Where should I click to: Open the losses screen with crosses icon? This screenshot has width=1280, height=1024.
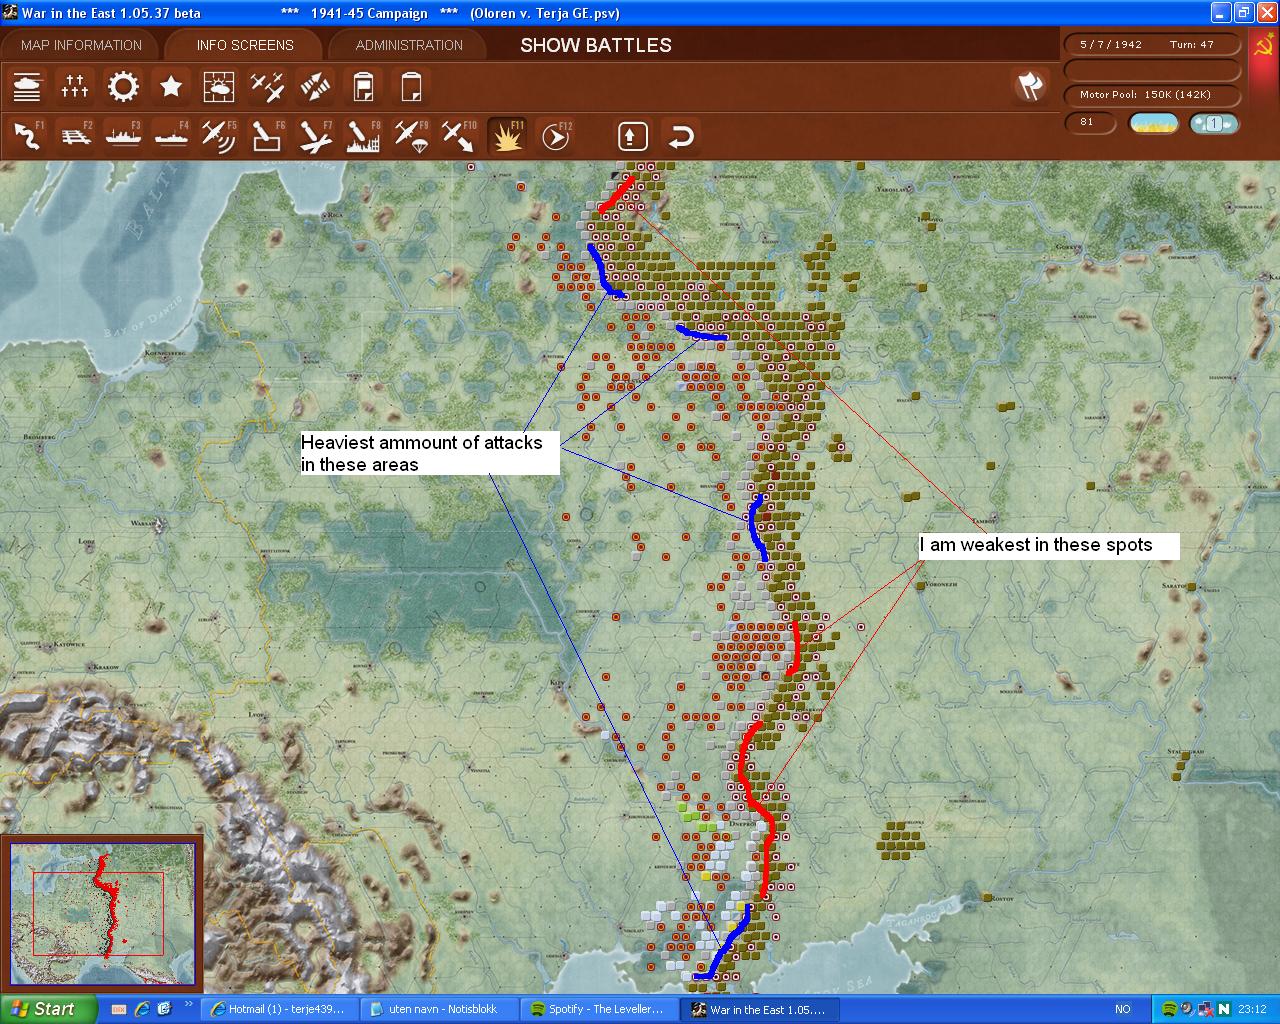(x=75, y=87)
